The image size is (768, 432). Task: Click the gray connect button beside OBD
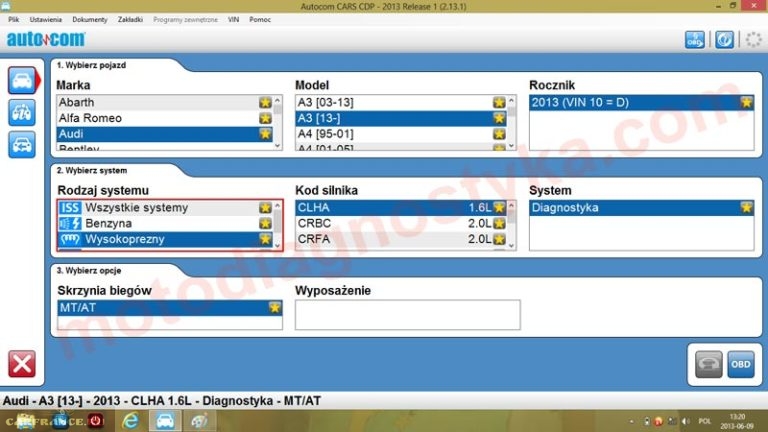[709, 364]
